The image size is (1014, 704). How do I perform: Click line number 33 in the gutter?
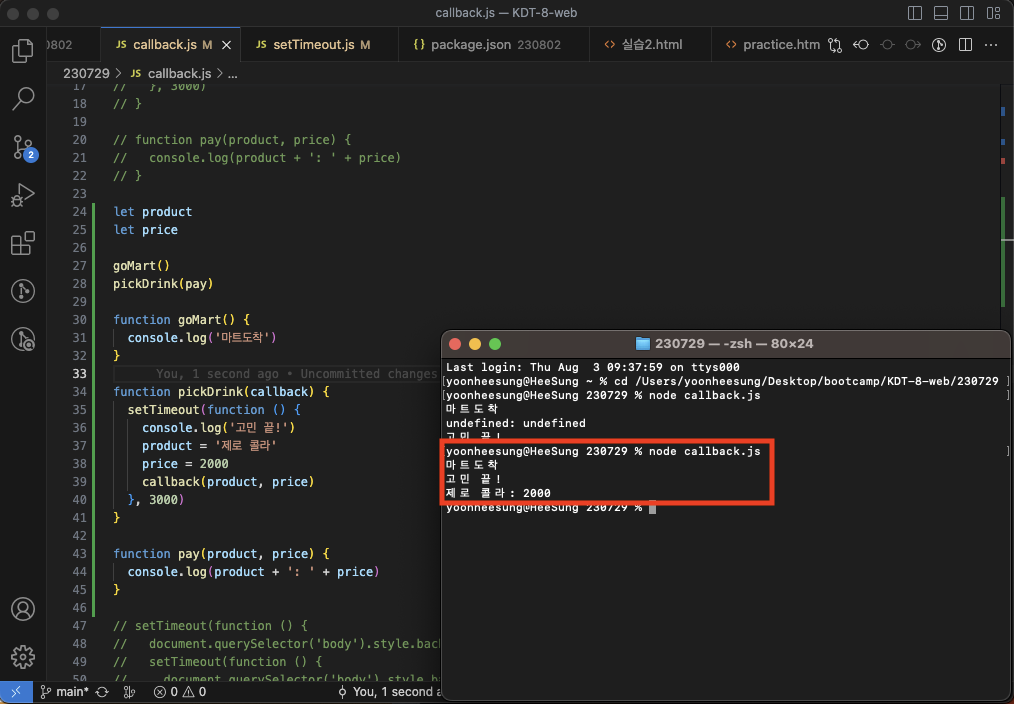[79, 374]
